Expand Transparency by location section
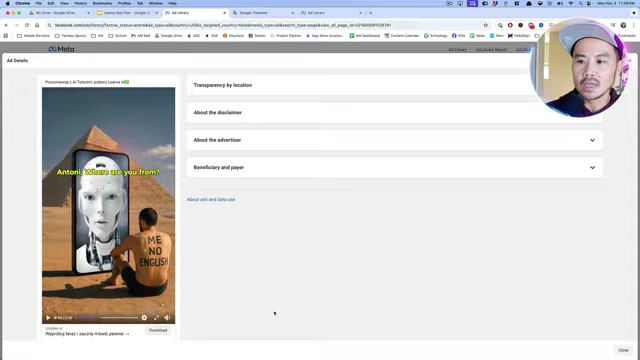Viewport: 640px width, 360px height. point(394,85)
